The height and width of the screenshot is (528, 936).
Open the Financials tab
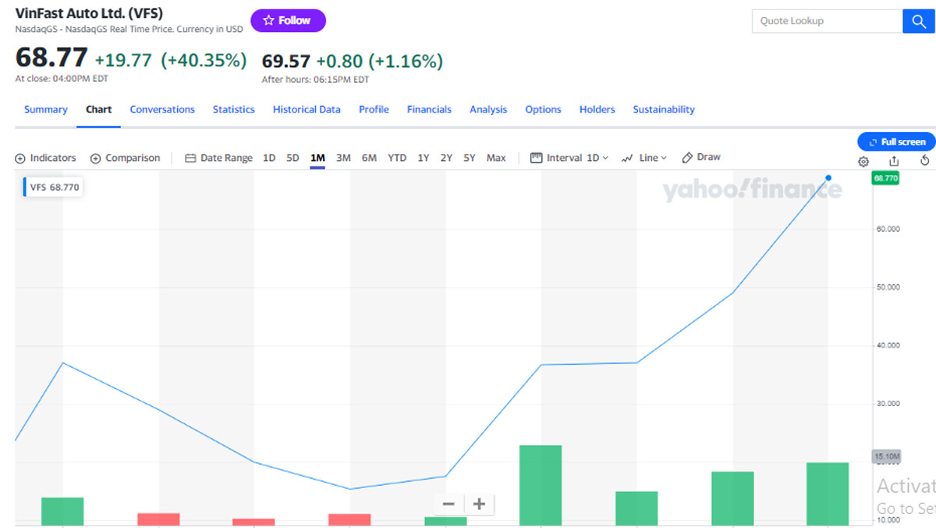point(429,110)
